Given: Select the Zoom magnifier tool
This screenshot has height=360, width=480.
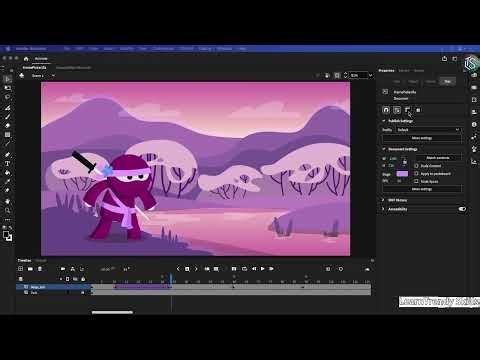Looking at the screenshot, I should [x=7, y=210].
